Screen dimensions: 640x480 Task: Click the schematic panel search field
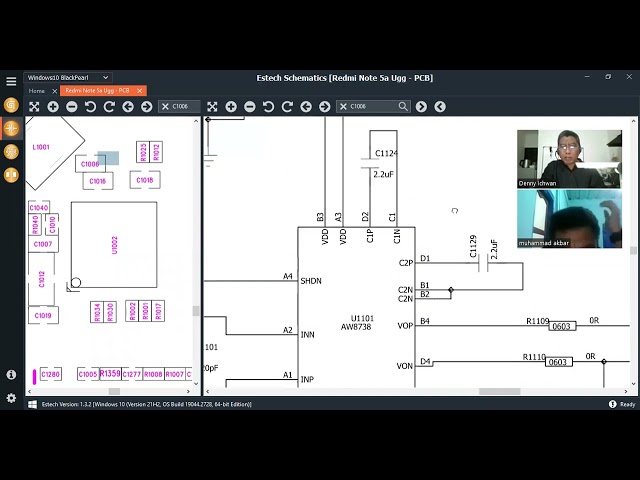tap(373, 107)
